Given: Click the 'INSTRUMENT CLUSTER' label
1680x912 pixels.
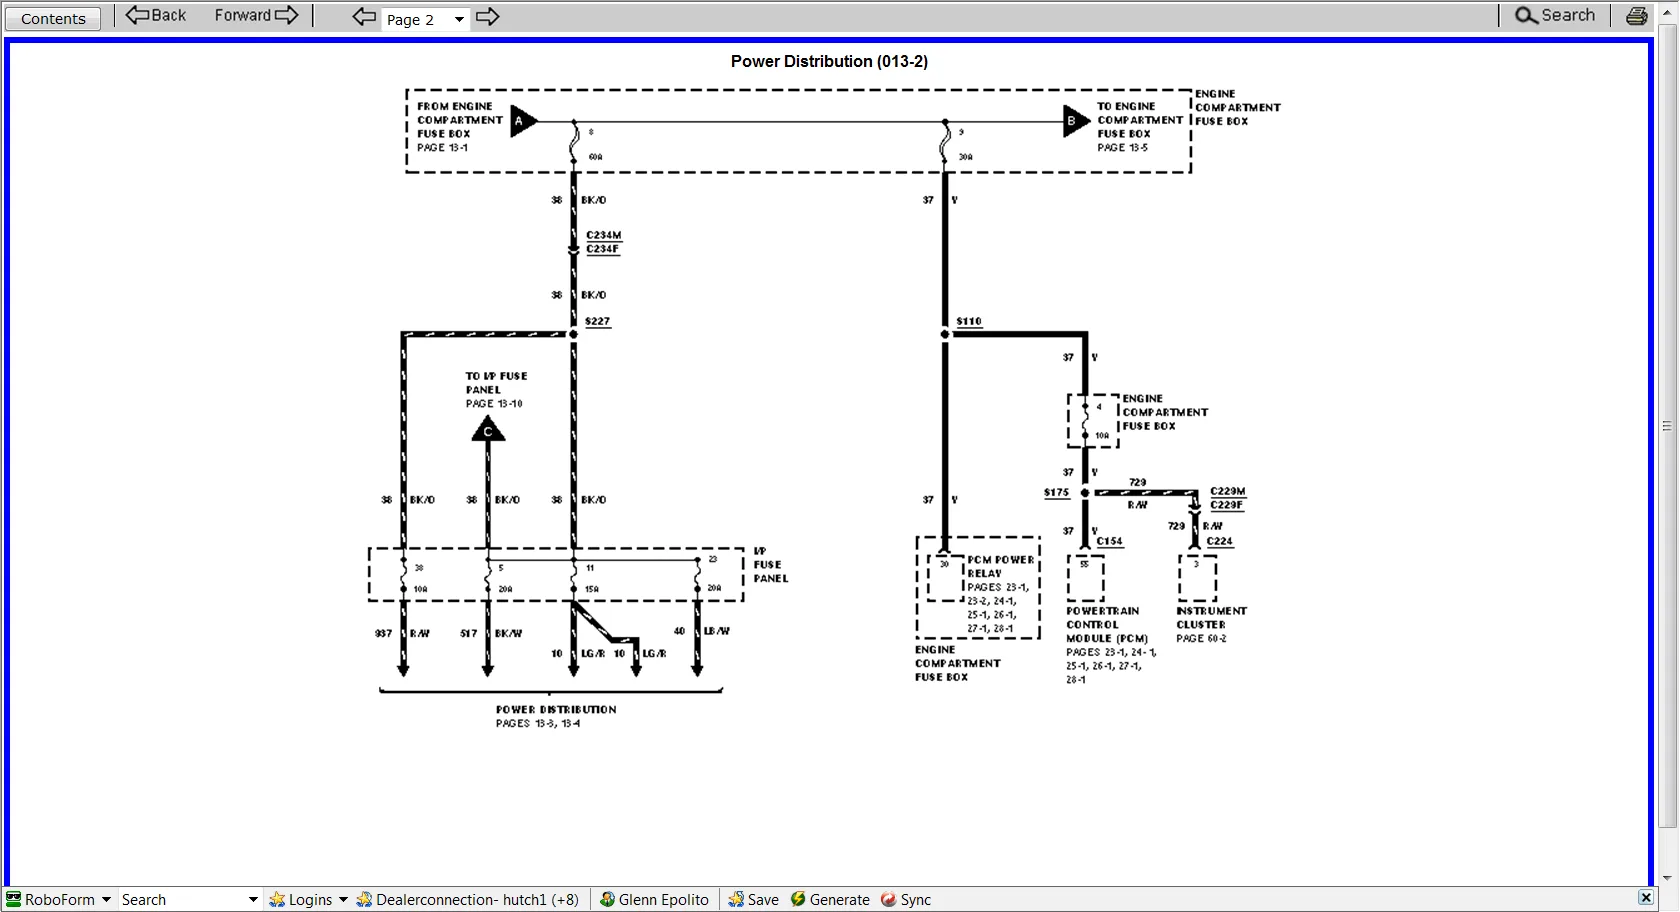Looking at the screenshot, I should 1211,617.
